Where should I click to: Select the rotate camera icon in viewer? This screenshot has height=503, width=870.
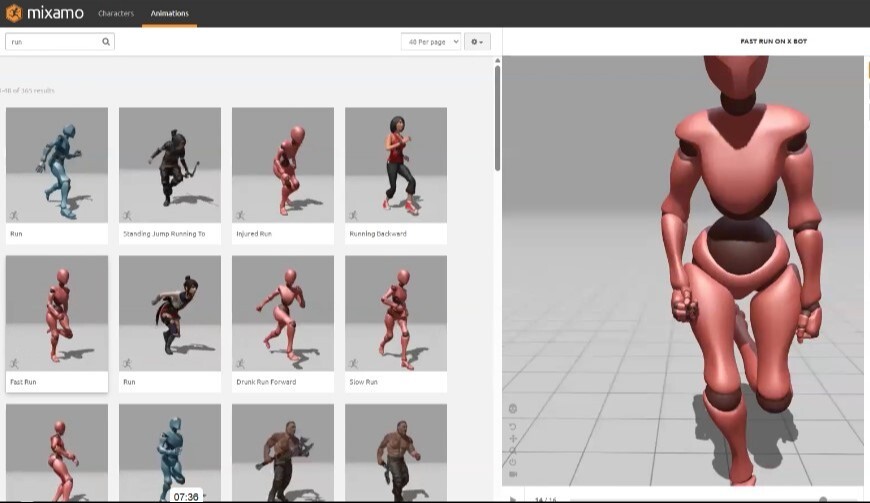pyautogui.click(x=513, y=426)
